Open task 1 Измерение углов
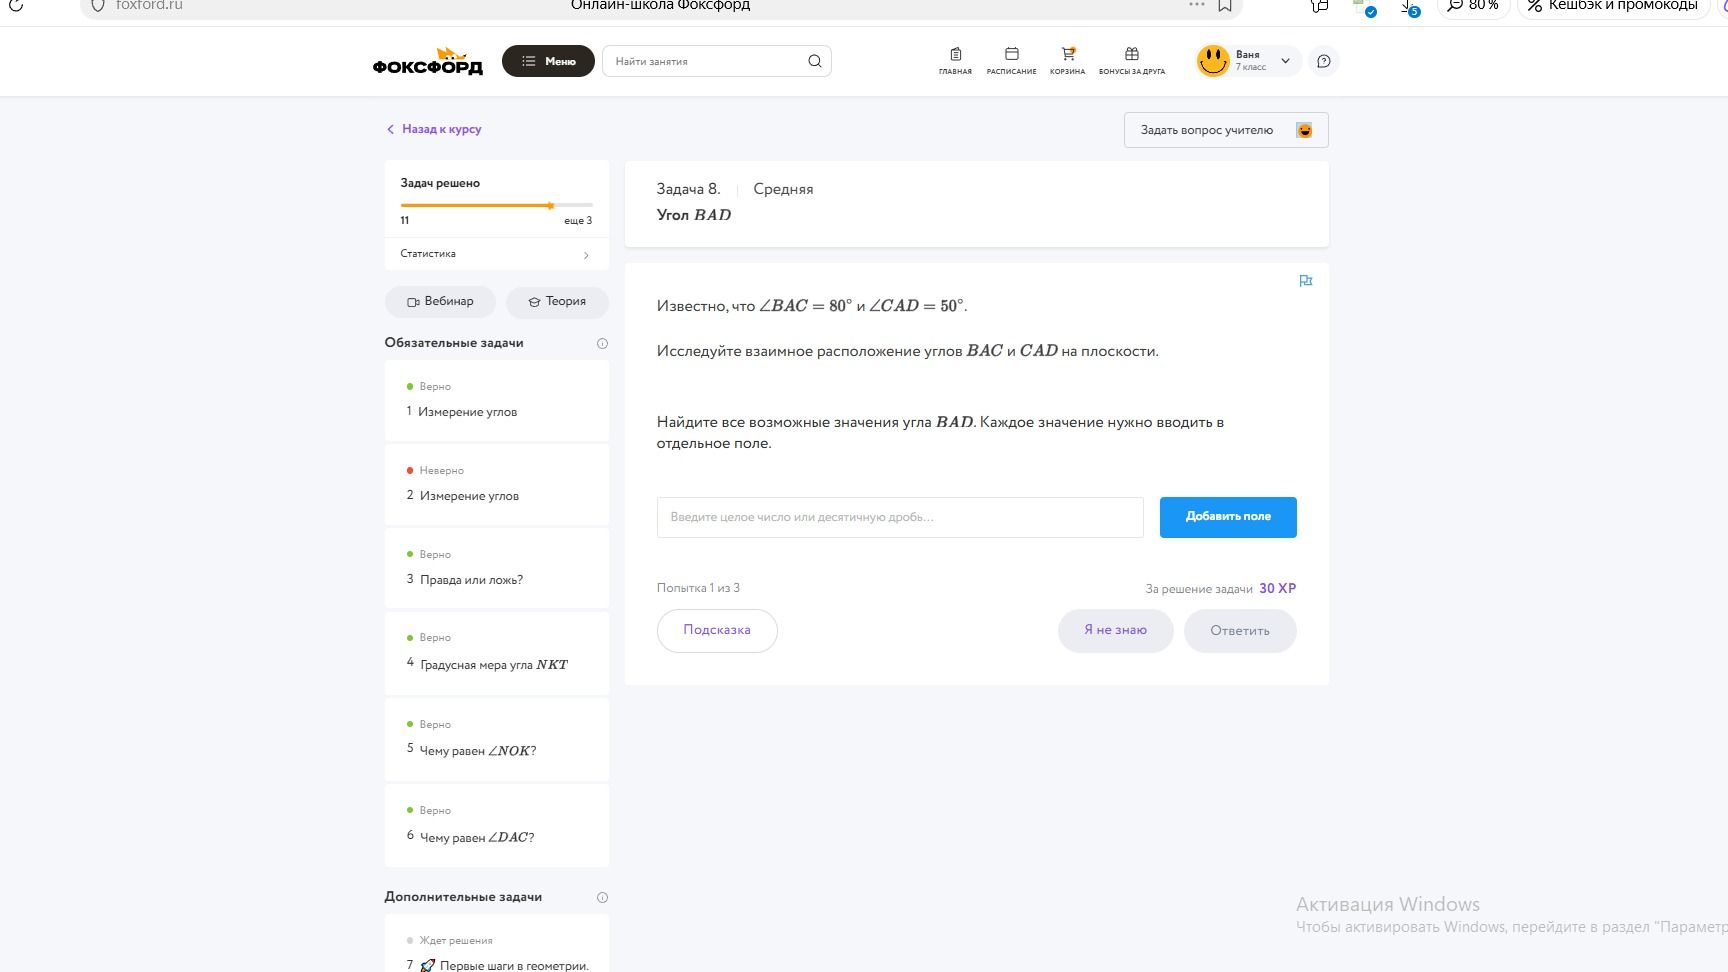Image resolution: width=1728 pixels, height=972 pixels. point(497,400)
